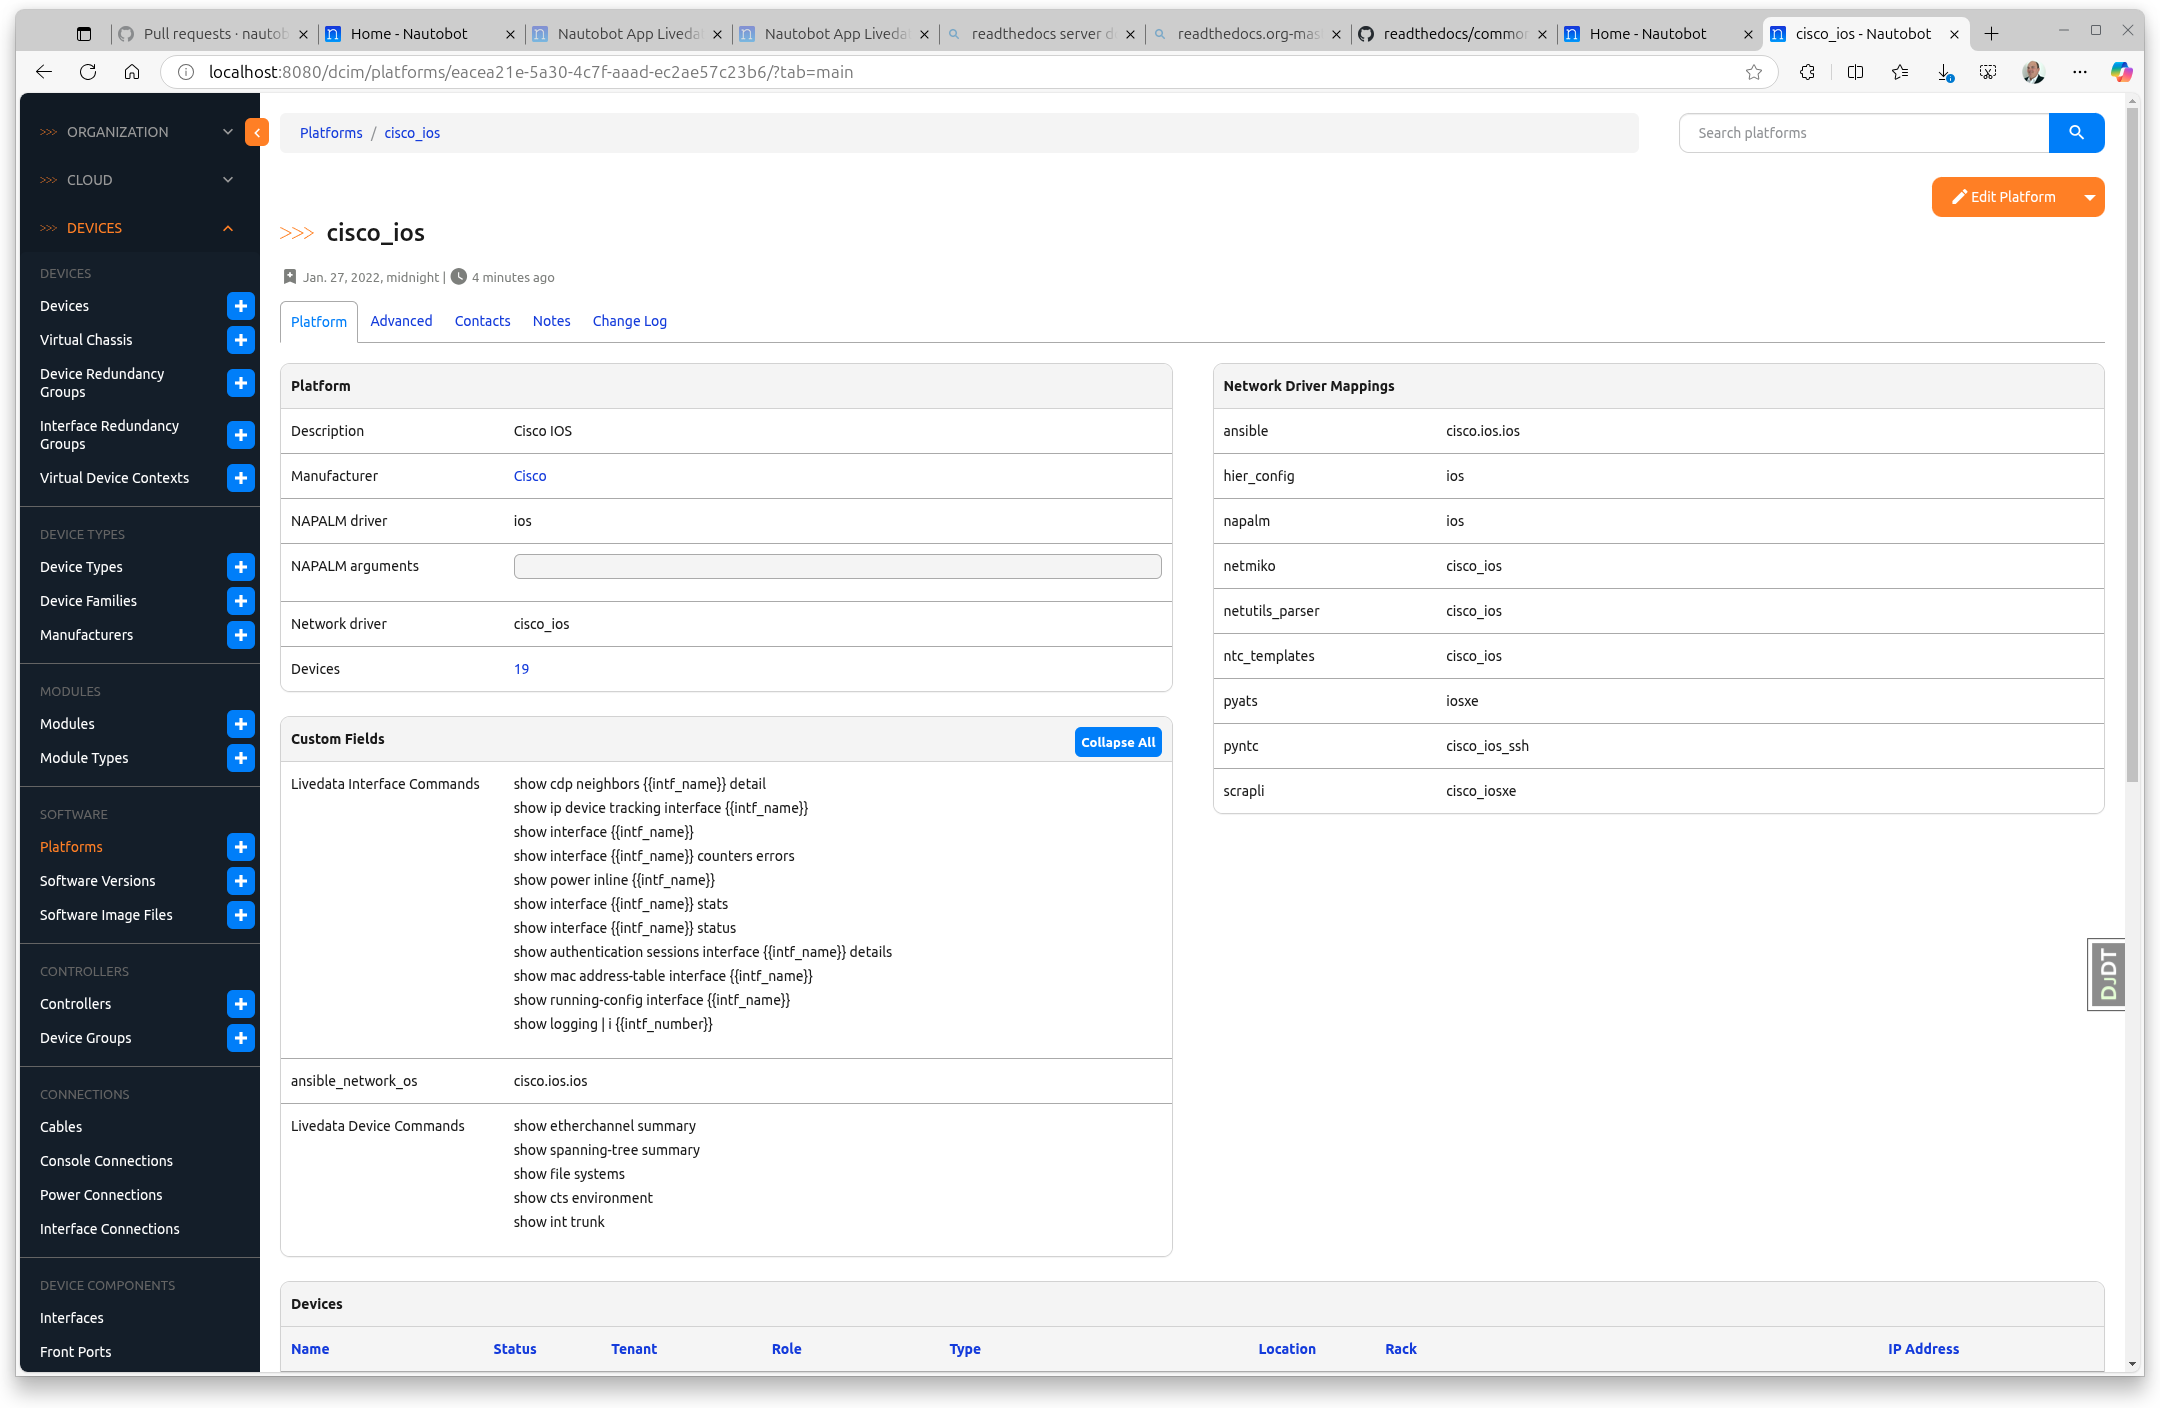Click plus icon beside Manufacturers

240,635
